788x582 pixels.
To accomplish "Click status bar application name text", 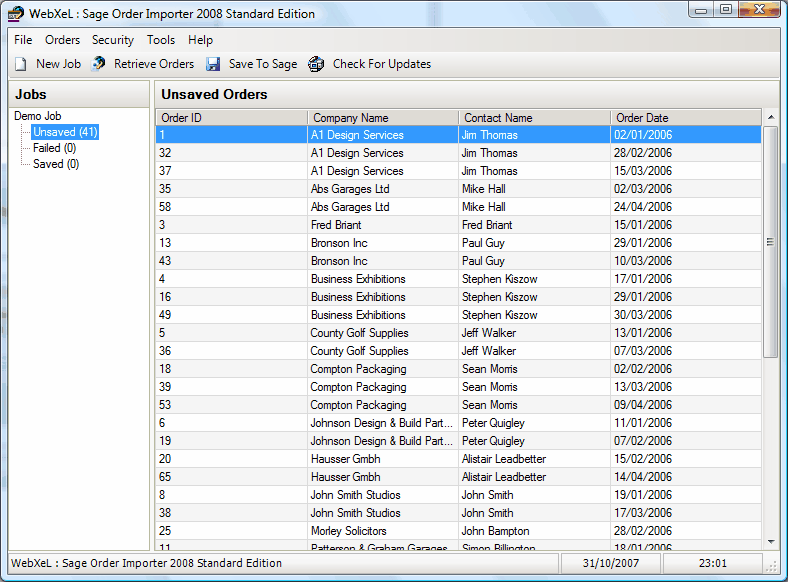I will [x=146, y=563].
